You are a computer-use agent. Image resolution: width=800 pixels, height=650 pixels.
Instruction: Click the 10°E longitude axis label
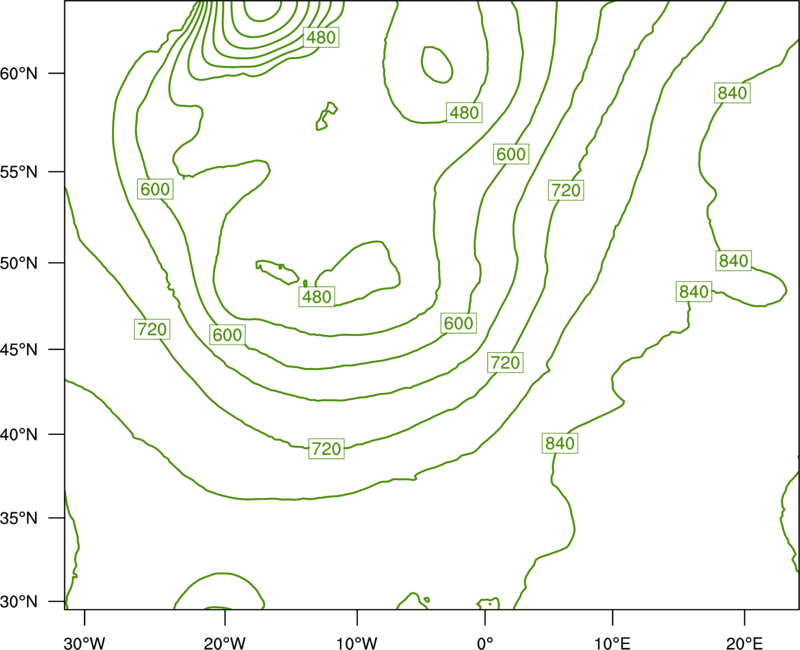pyautogui.click(x=612, y=643)
